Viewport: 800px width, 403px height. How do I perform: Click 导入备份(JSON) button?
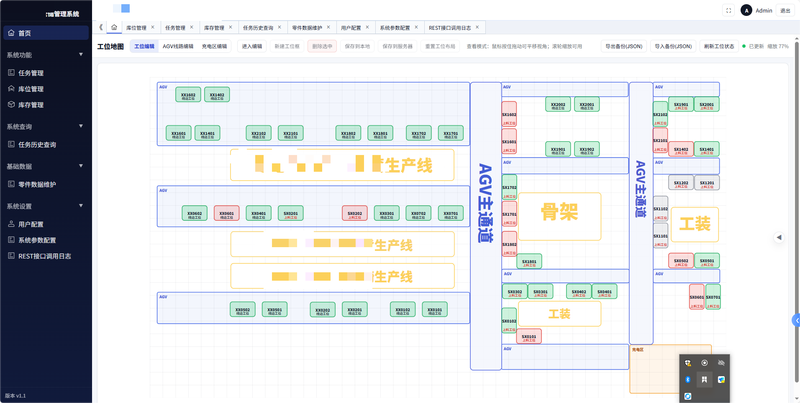coord(673,46)
